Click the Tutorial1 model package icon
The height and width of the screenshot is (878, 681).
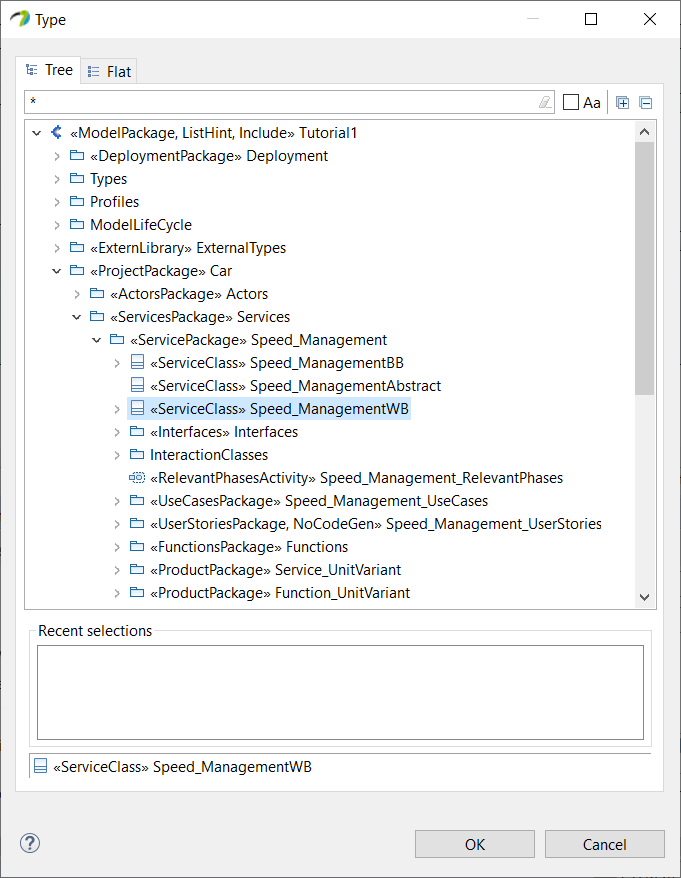point(57,132)
